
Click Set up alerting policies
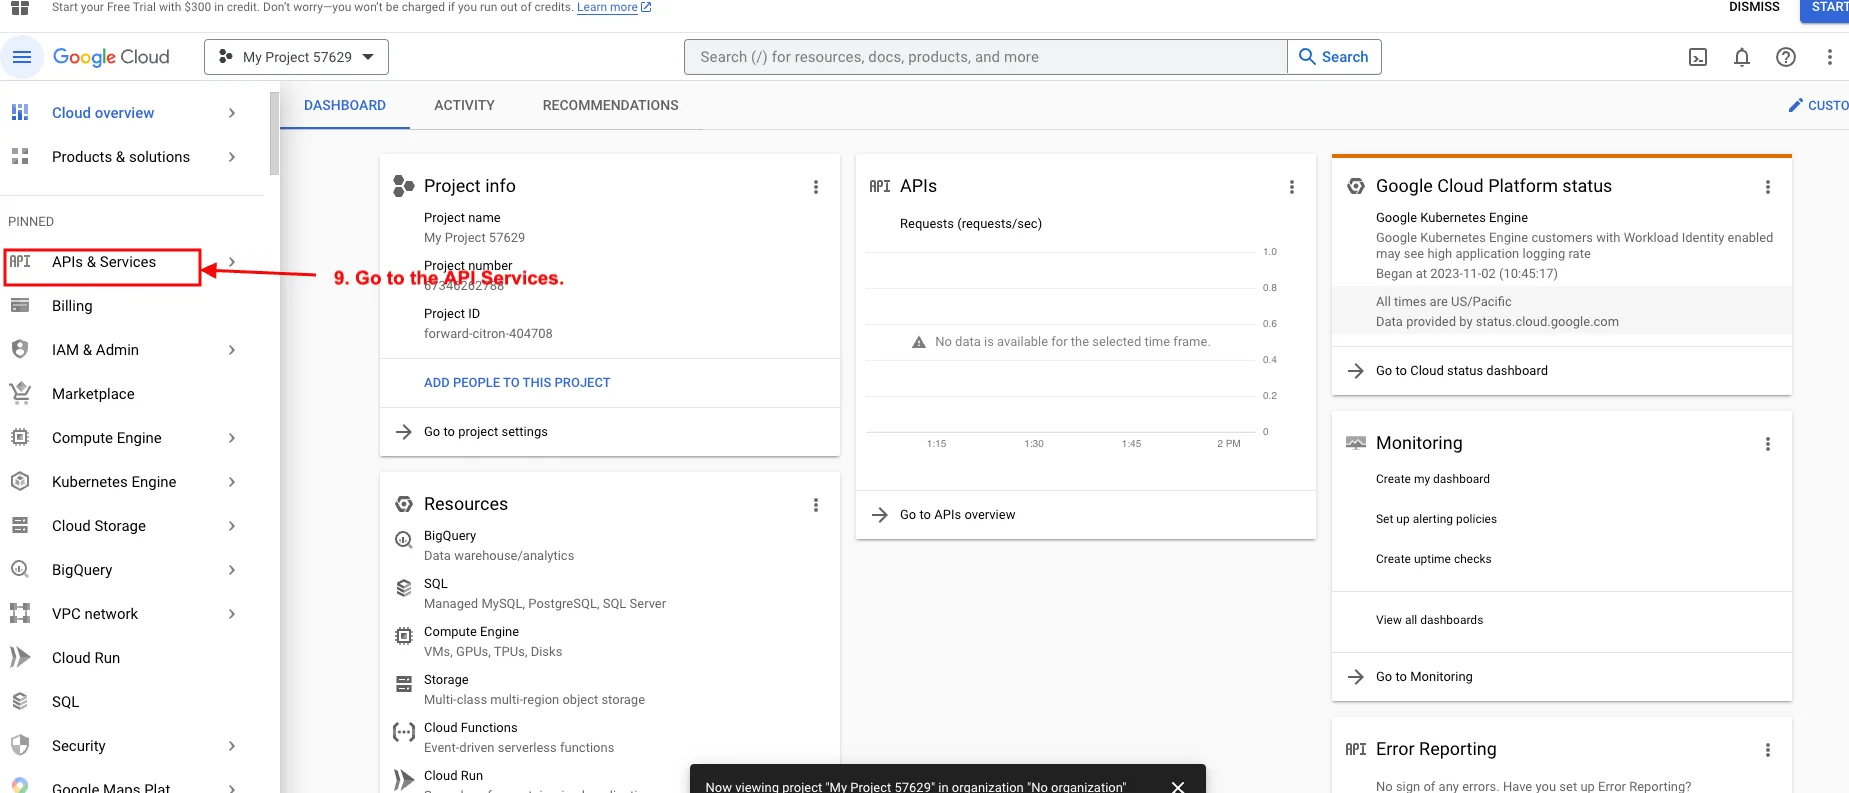click(x=1436, y=519)
